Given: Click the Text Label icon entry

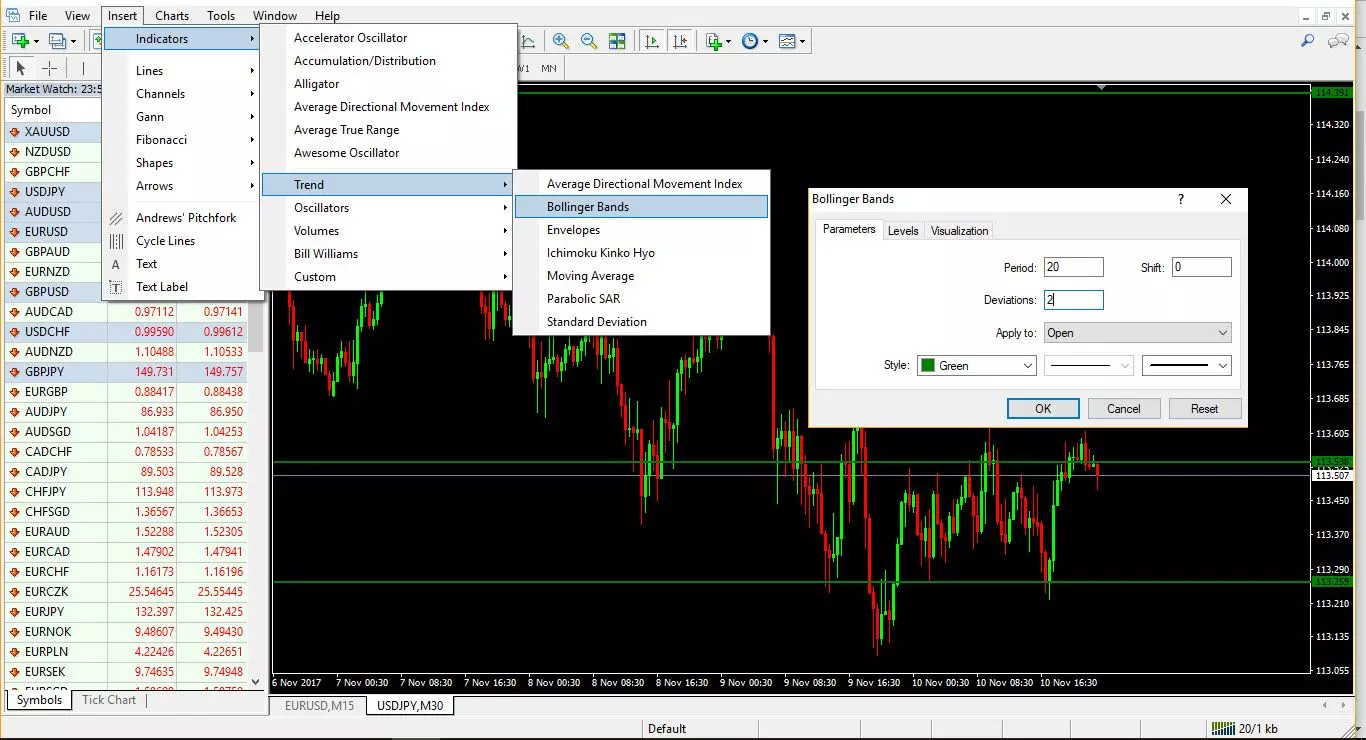Looking at the screenshot, I should click(x=117, y=287).
